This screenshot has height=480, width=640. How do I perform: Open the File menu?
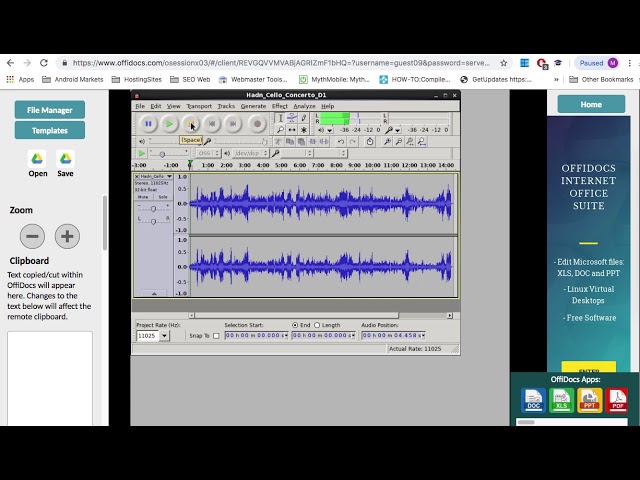click(140, 106)
